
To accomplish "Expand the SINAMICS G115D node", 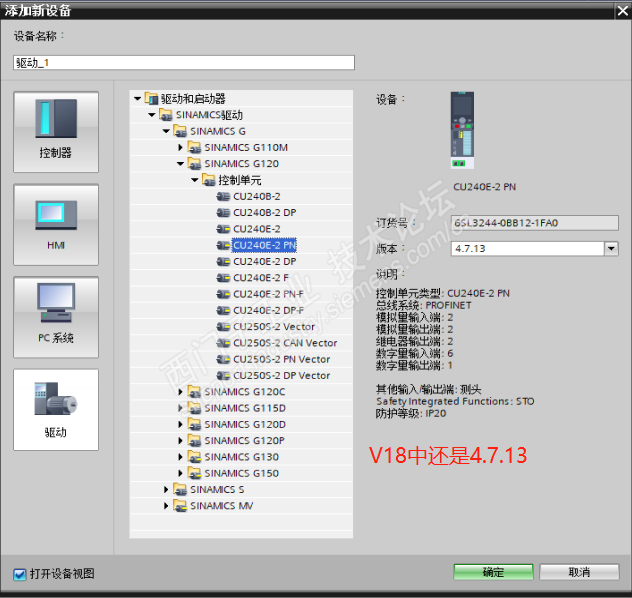I will 180,408.
